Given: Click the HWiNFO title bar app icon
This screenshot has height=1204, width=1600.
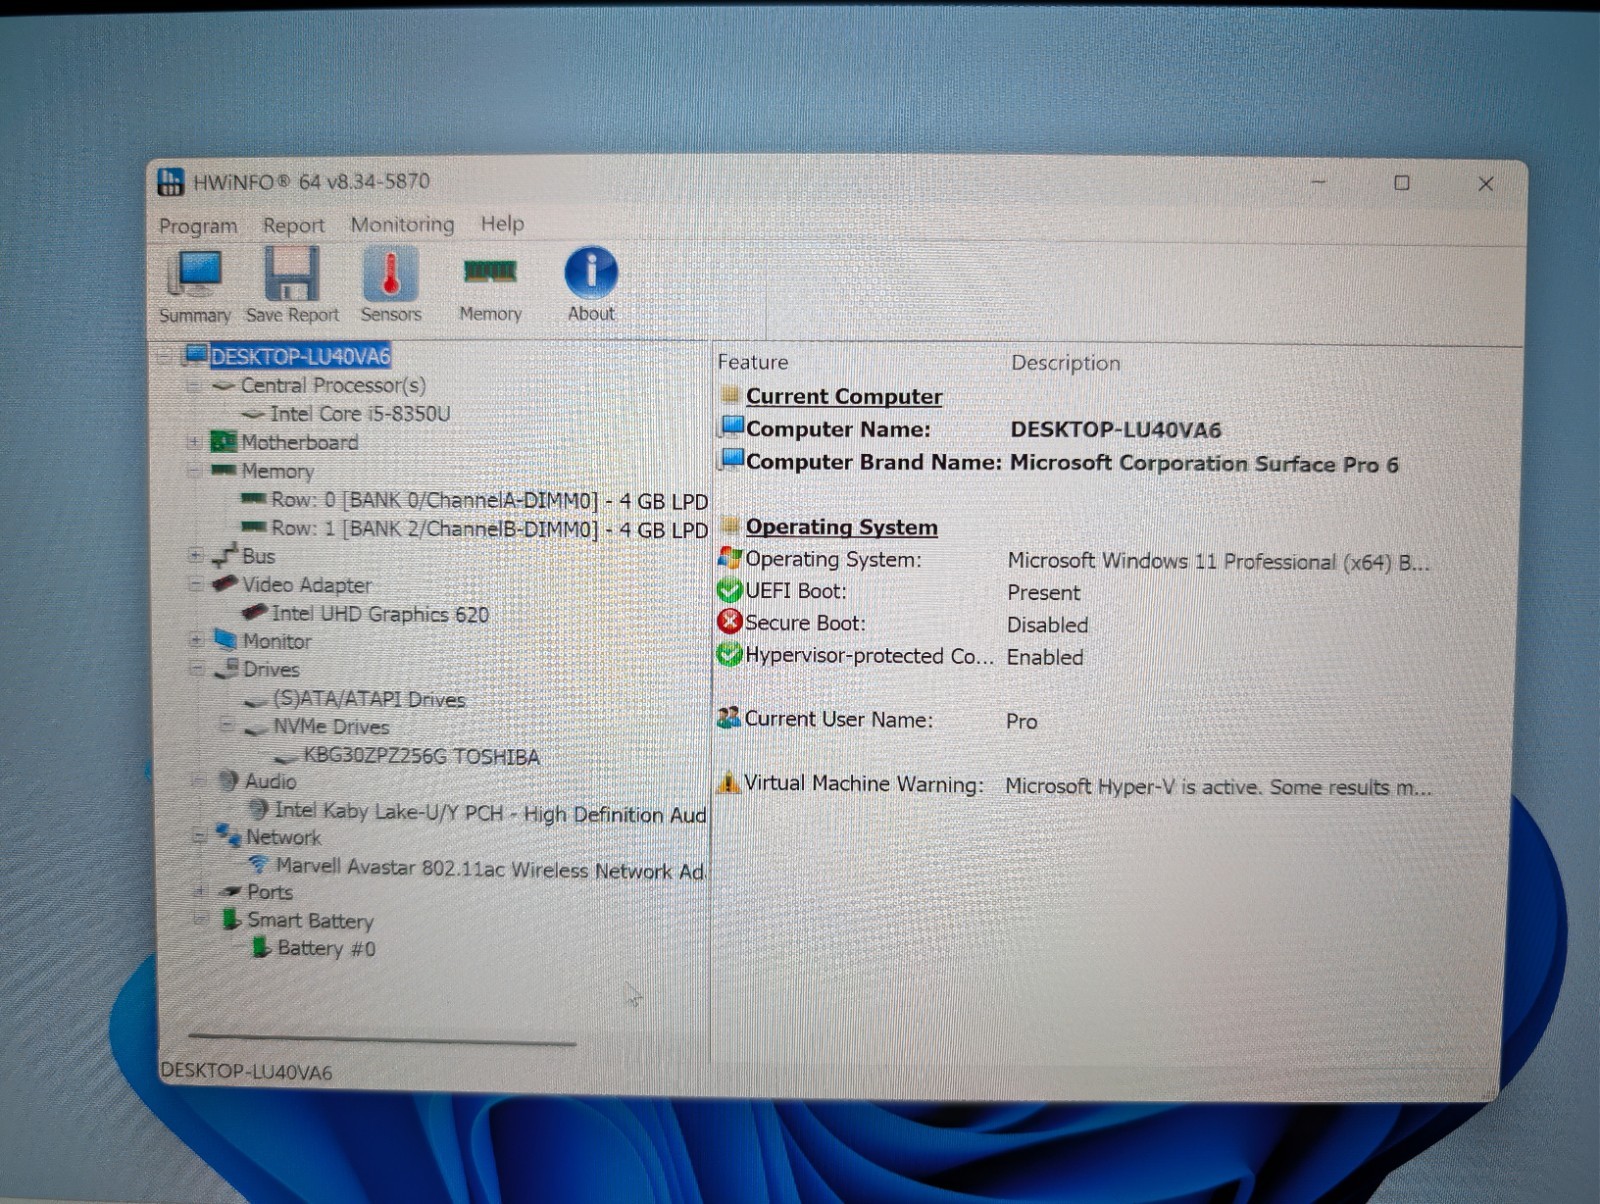Looking at the screenshot, I should tap(171, 182).
